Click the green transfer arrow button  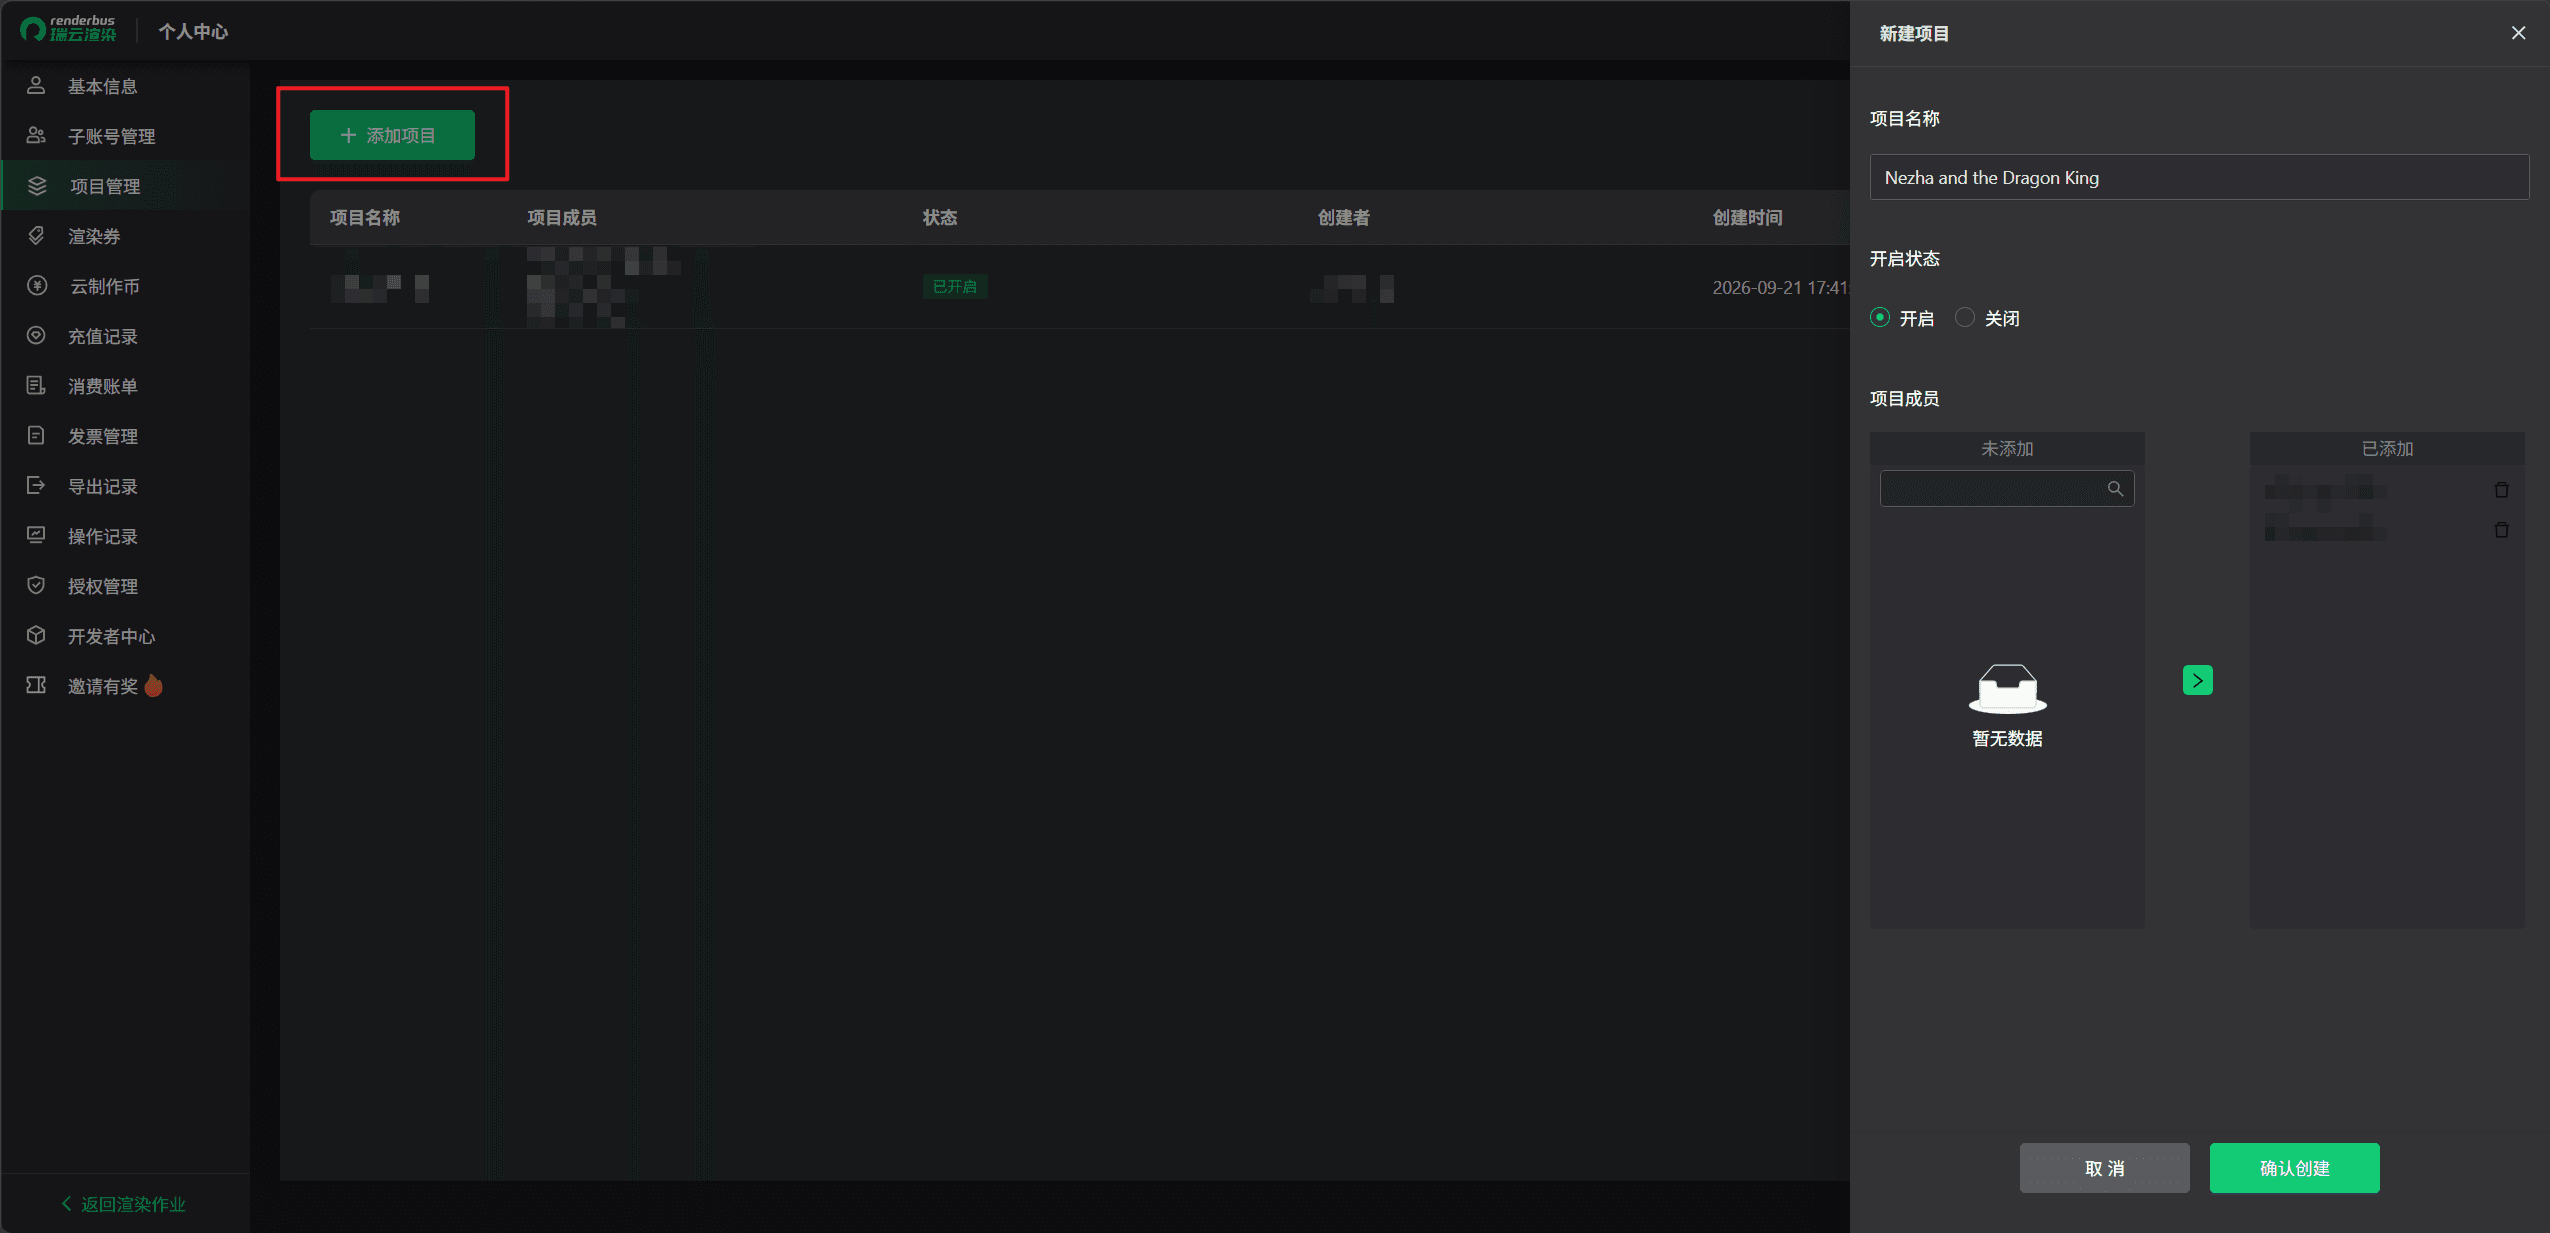[x=2197, y=681]
